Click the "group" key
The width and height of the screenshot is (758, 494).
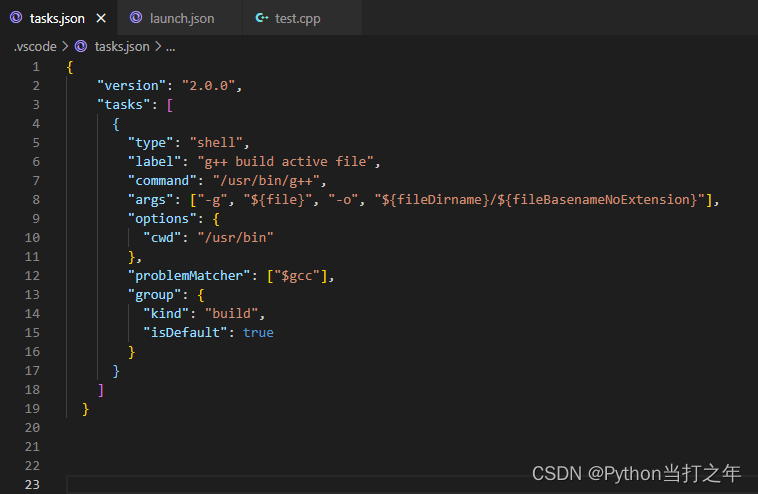click(154, 294)
